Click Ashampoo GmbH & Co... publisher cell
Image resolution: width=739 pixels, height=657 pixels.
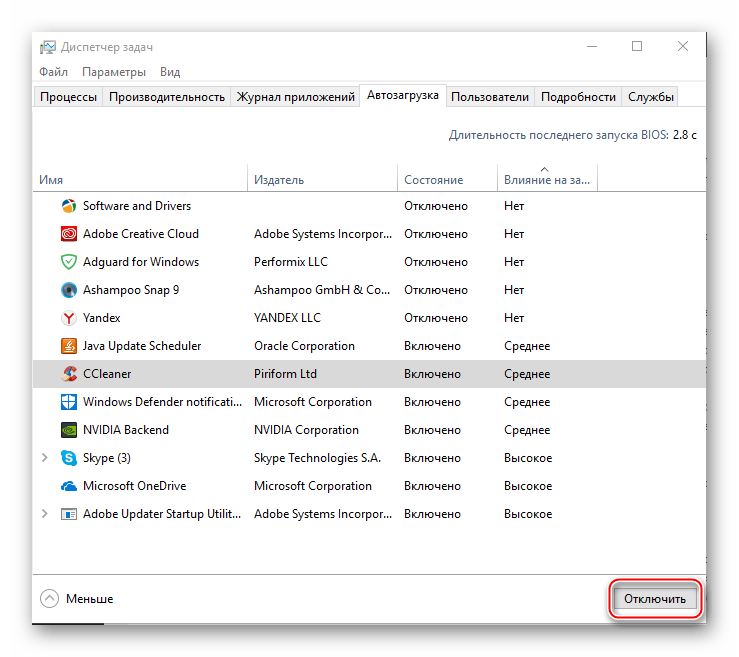[322, 290]
